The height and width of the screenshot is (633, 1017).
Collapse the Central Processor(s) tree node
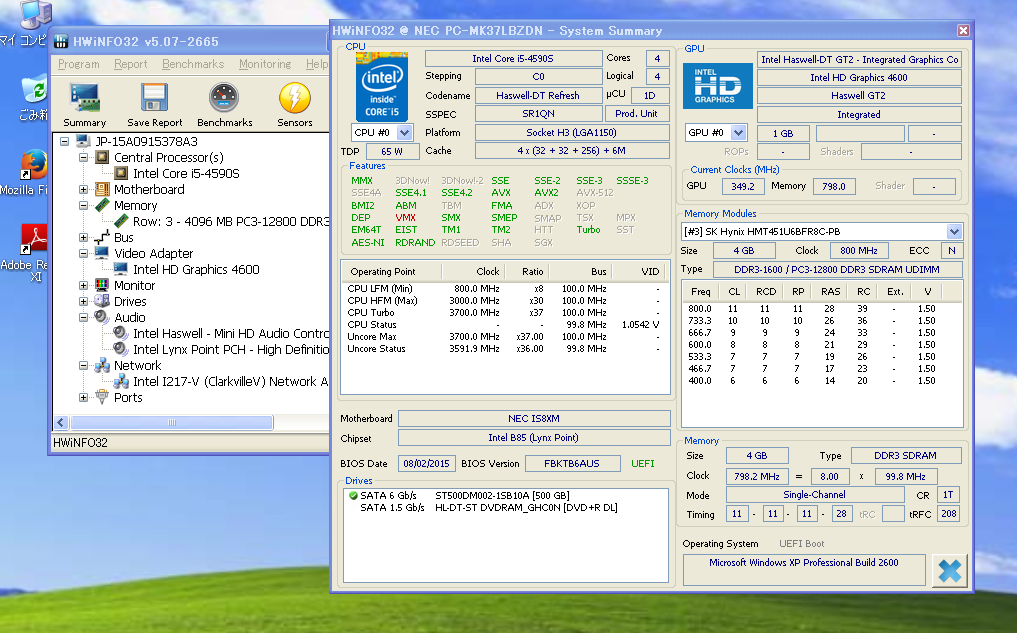85,157
